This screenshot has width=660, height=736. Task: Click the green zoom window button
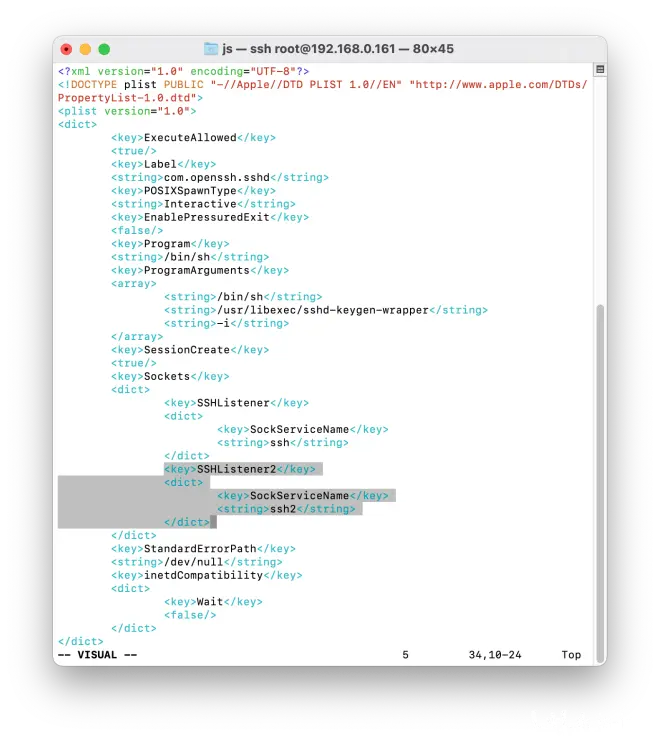104,49
